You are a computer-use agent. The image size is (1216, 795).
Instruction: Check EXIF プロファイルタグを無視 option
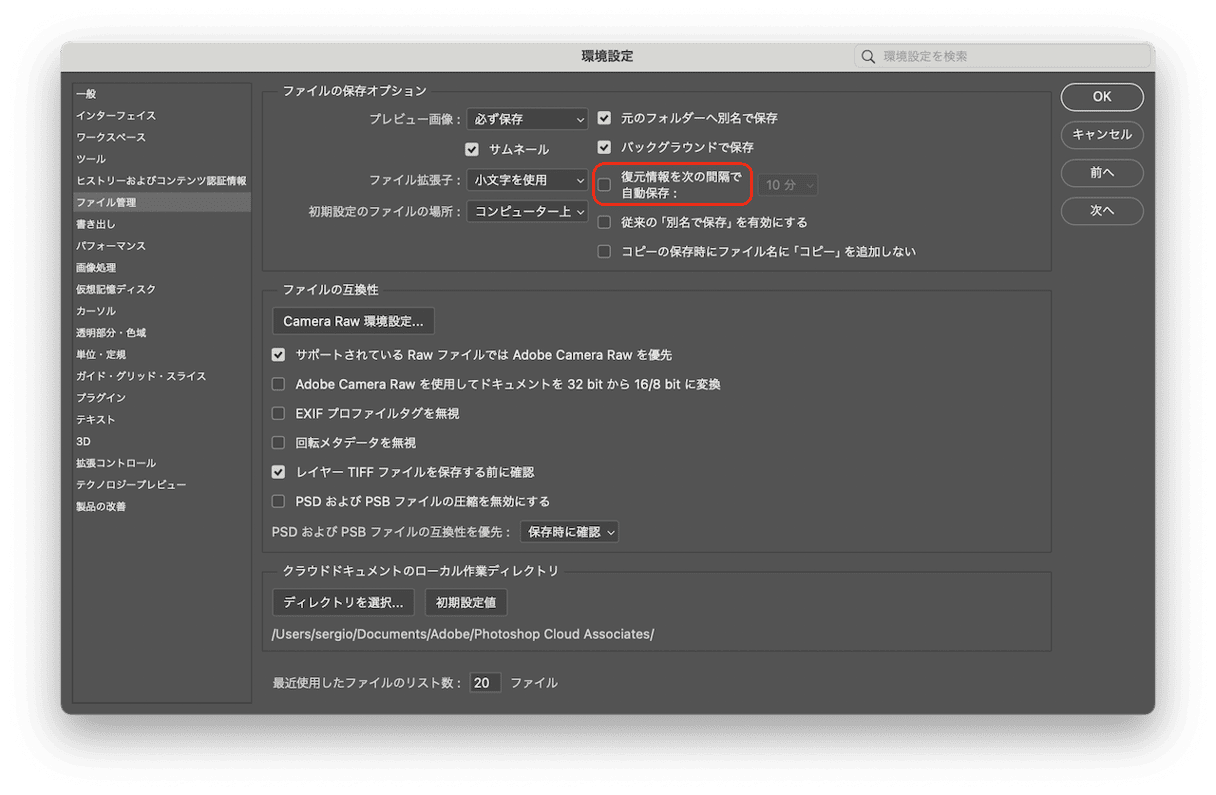pyautogui.click(x=279, y=413)
